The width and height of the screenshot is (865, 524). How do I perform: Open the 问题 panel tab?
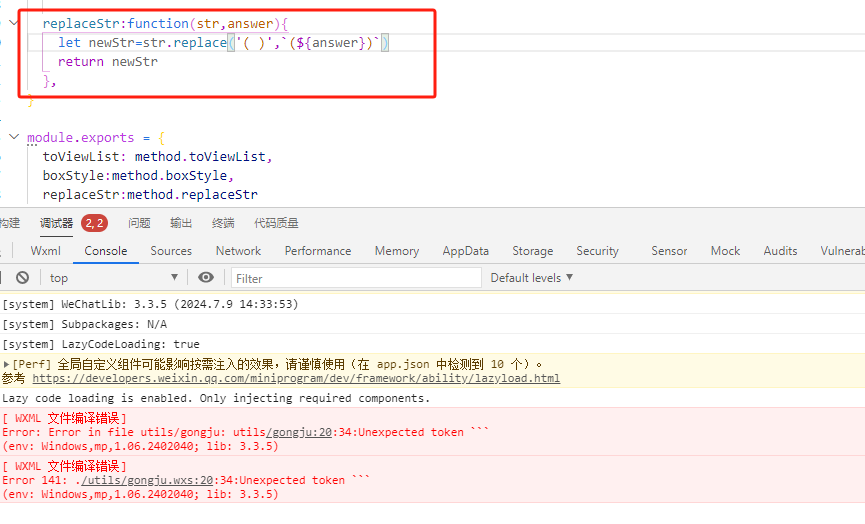[x=139, y=223]
